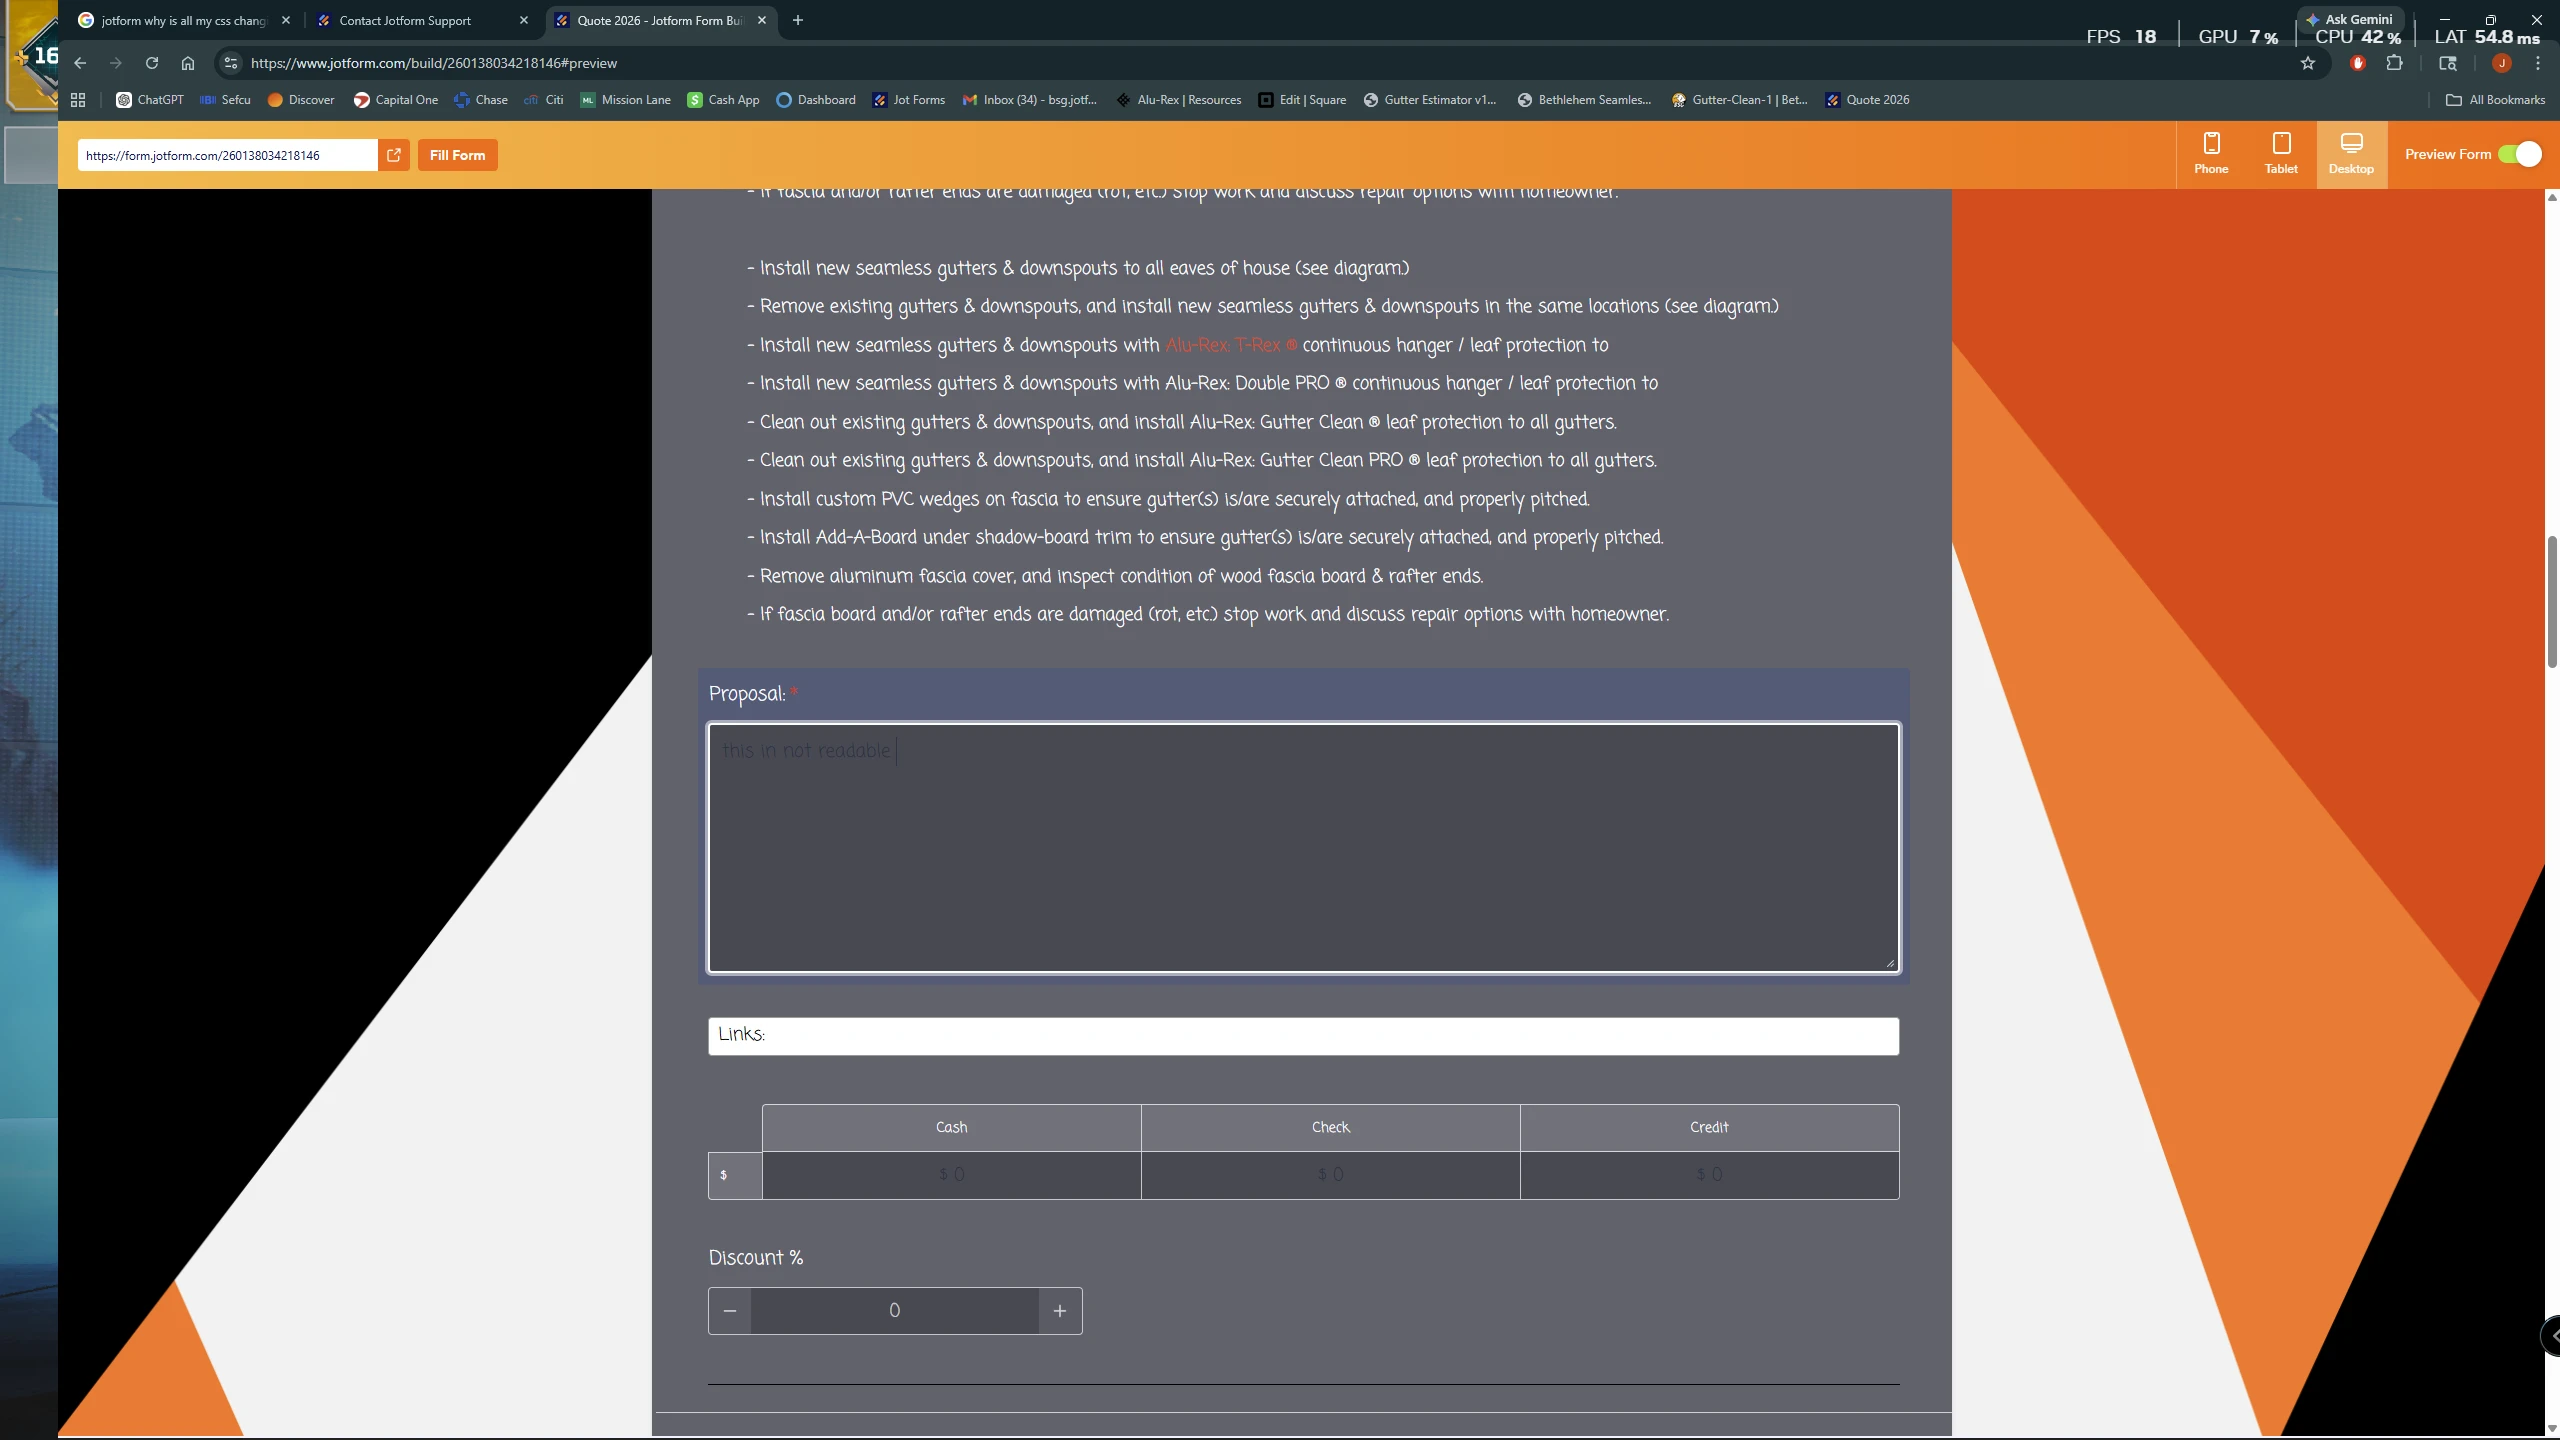Switch to Tablet preview mode

click(2281, 152)
